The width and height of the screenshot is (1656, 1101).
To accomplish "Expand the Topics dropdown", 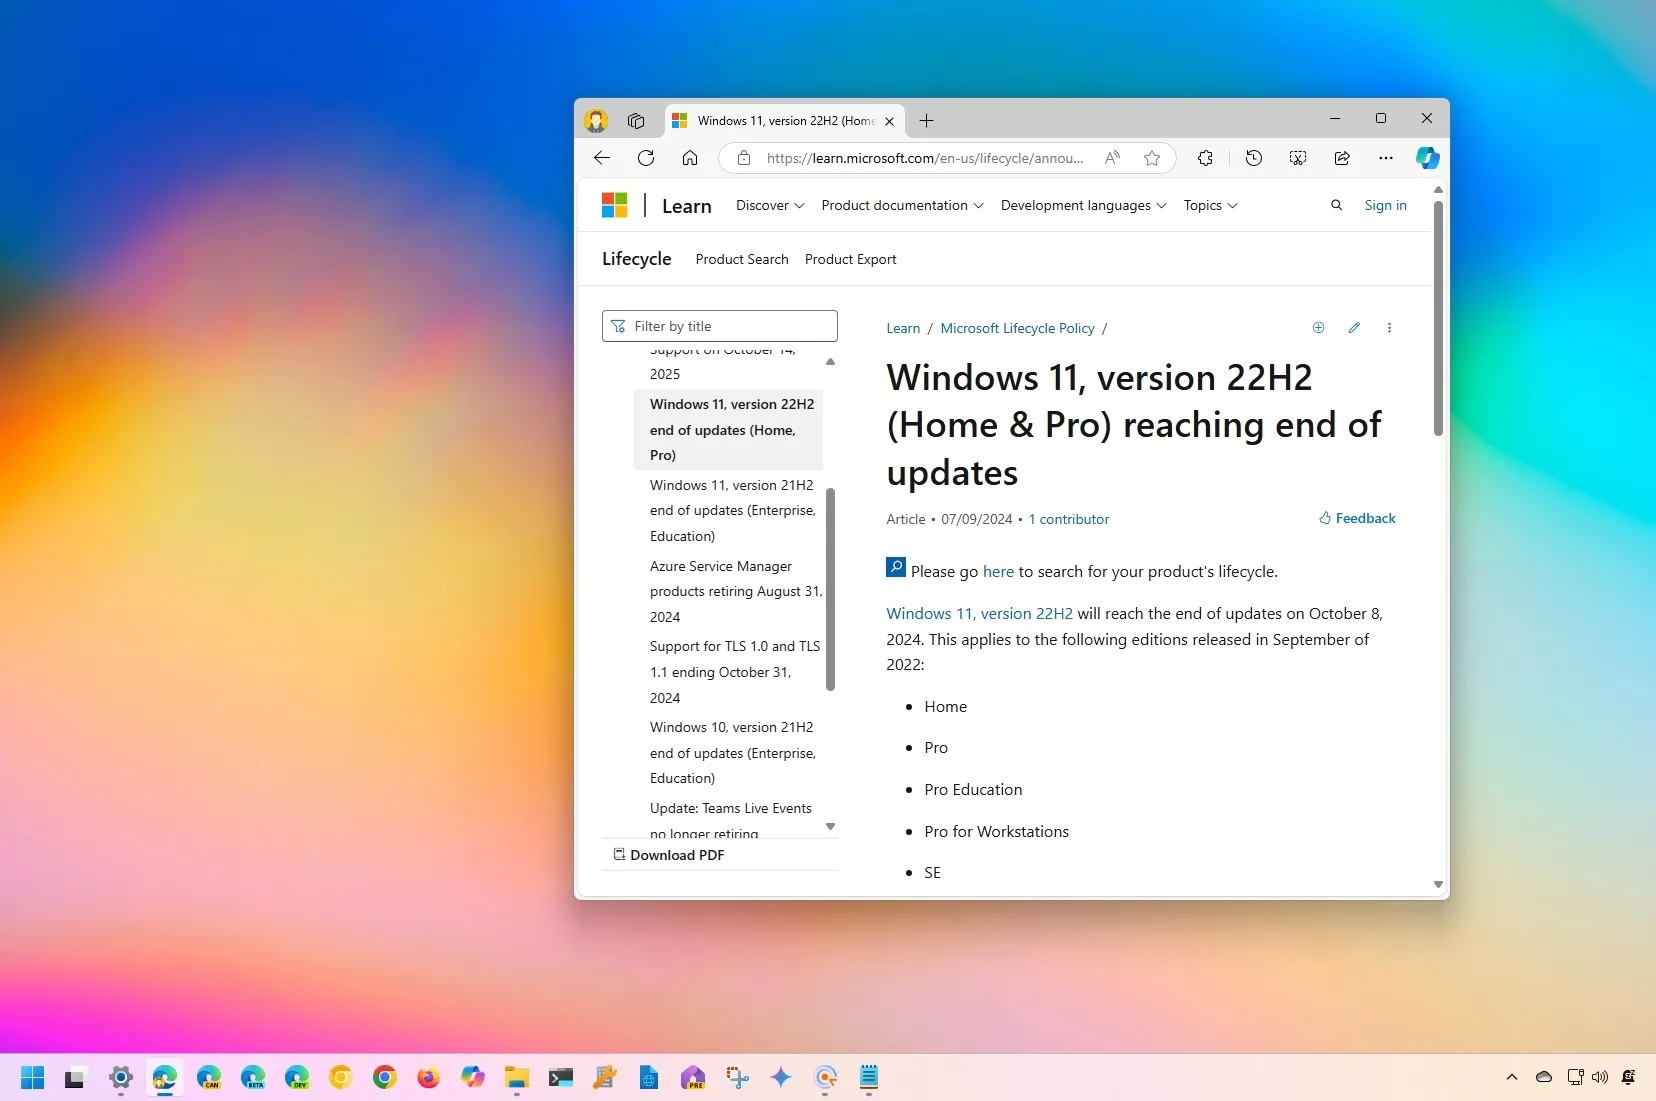I will (1210, 205).
